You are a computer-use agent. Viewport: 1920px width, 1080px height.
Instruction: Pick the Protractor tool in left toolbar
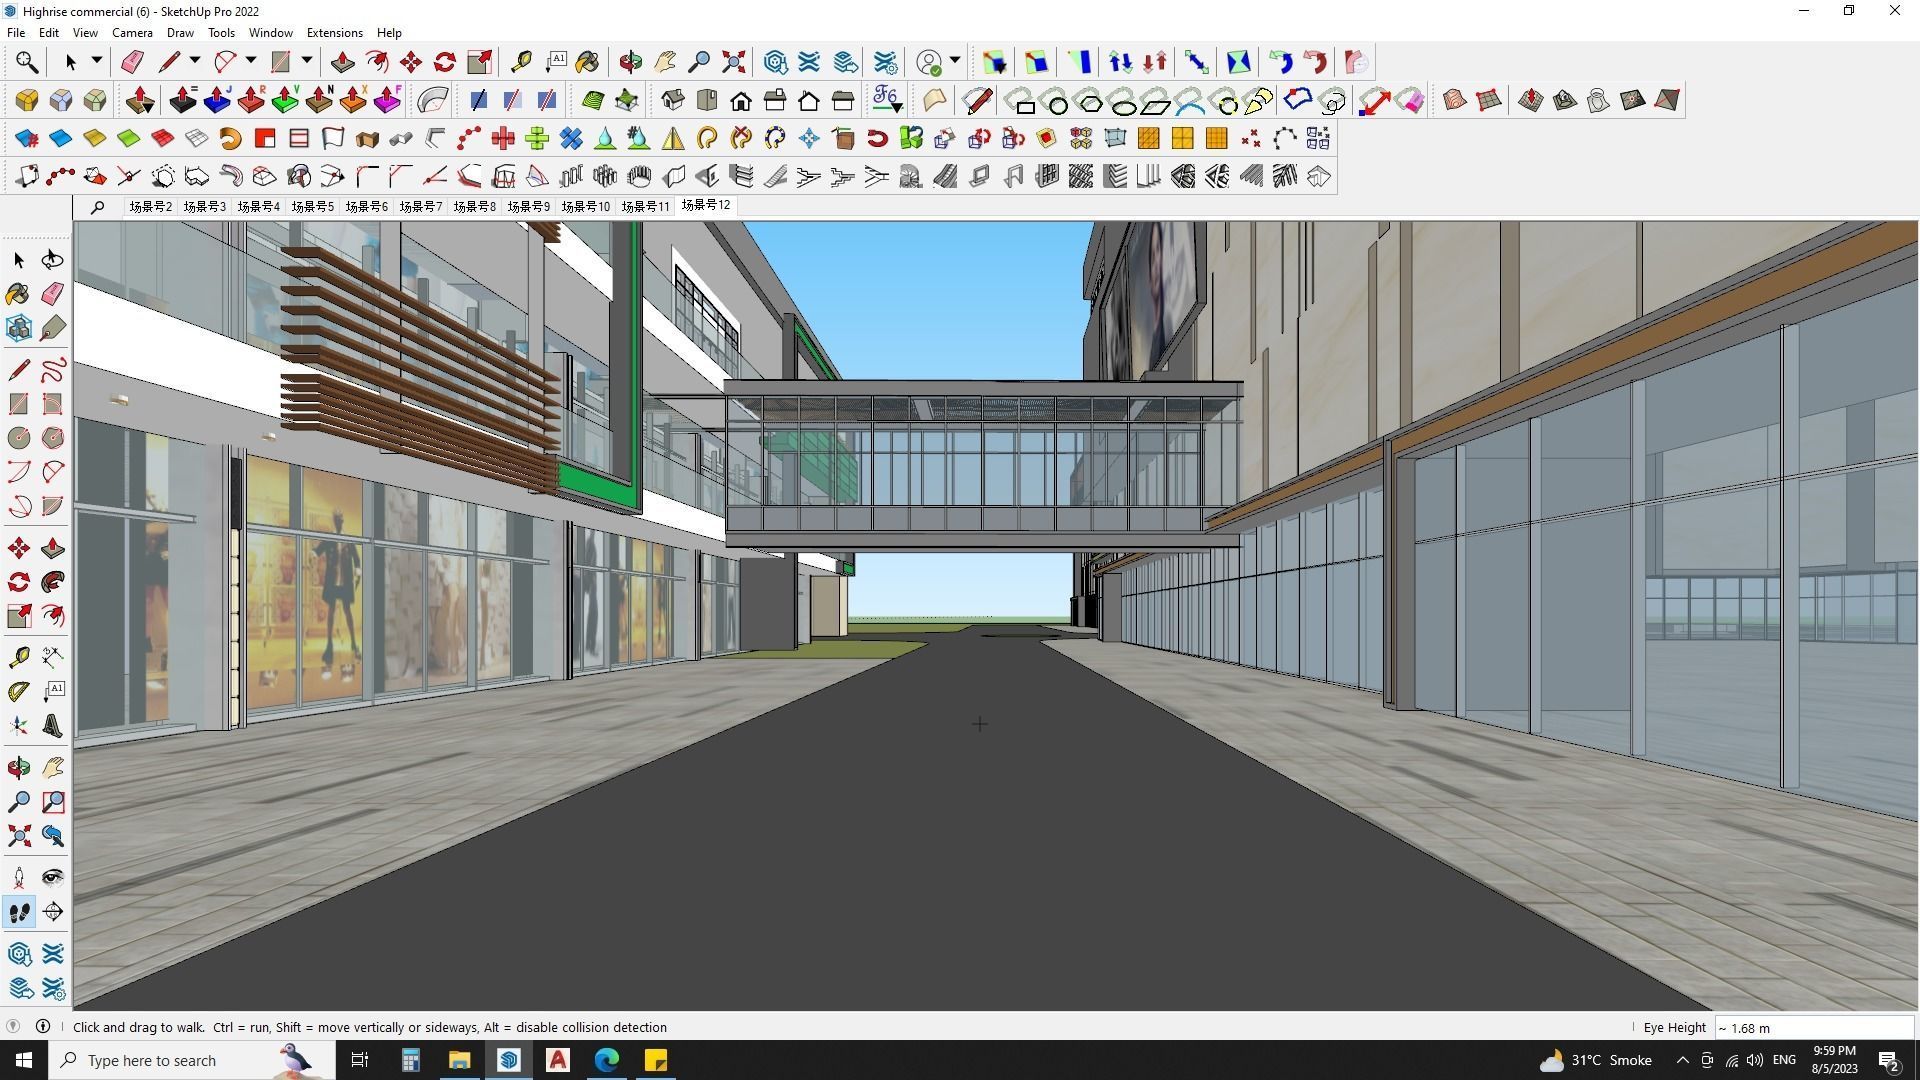tap(19, 691)
